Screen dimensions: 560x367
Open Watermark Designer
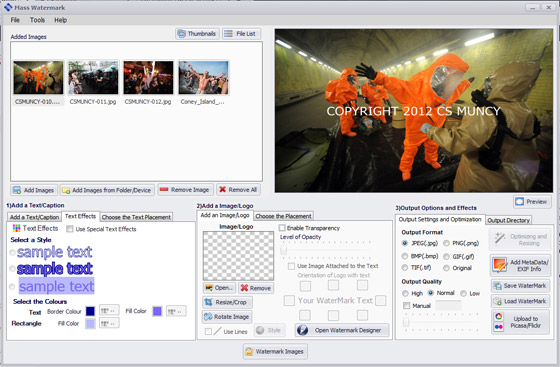pos(341,330)
